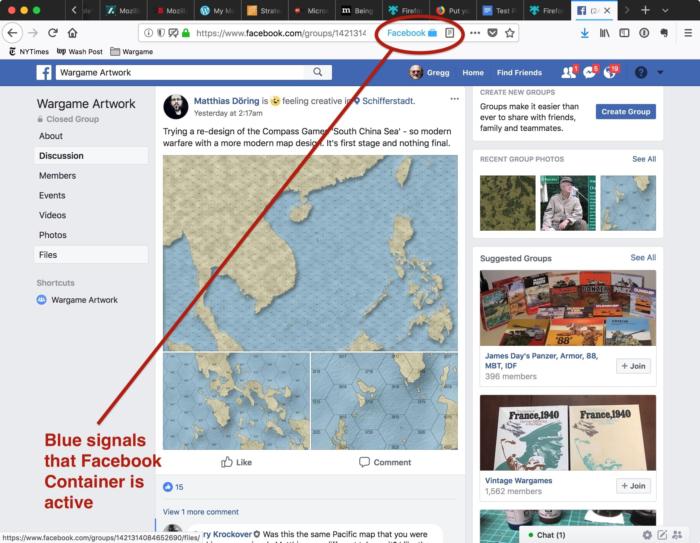The height and width of the screenshot is (543, 700).
Task: Open friend requests icon
Action: 568,72
